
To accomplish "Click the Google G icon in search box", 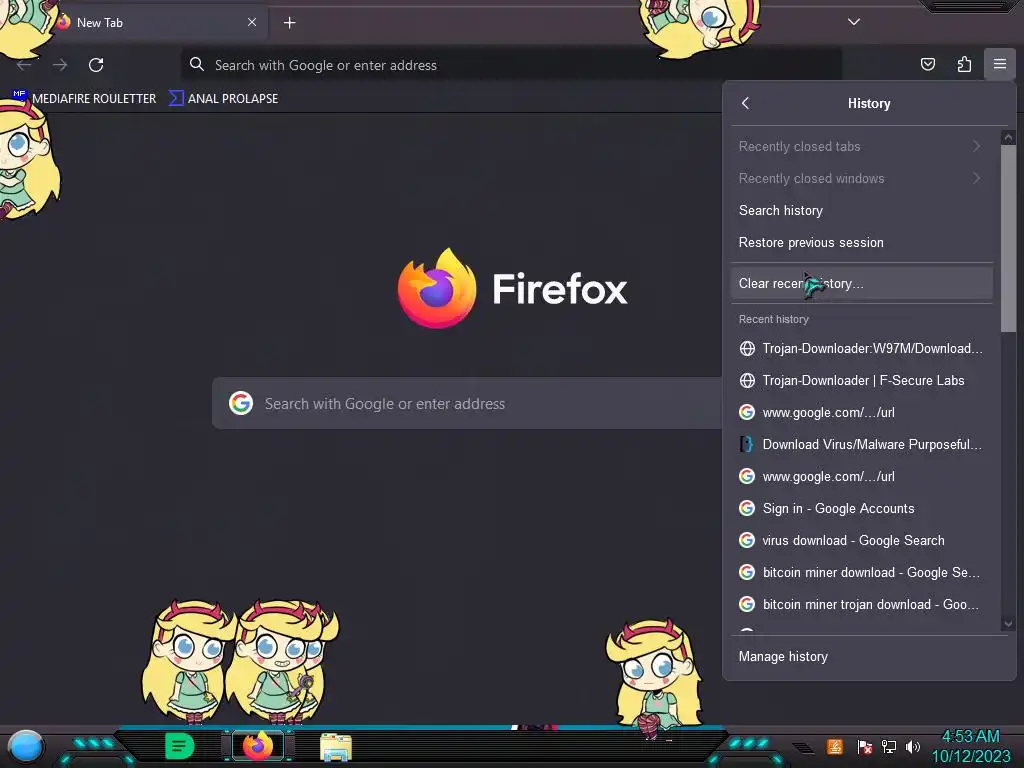I will (240, 403).
